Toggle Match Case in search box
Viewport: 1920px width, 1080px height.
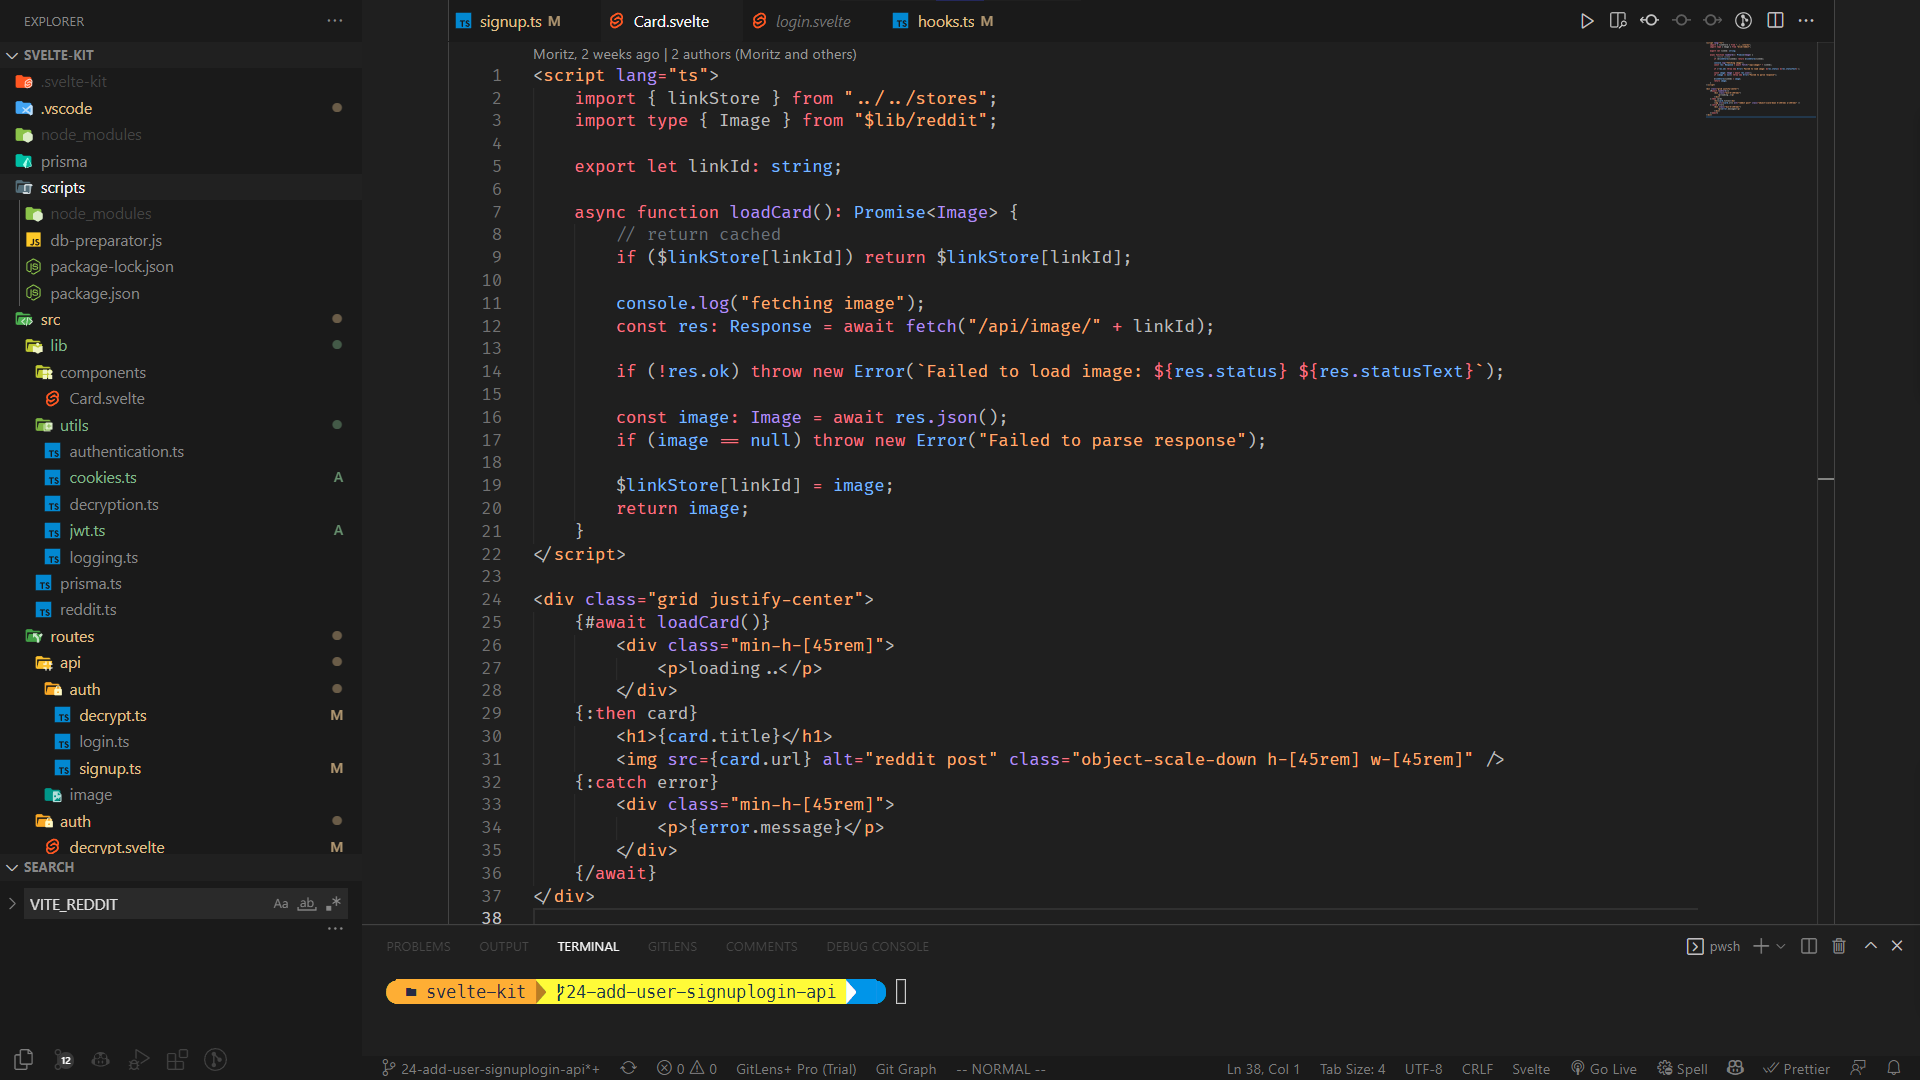(281, 904)
